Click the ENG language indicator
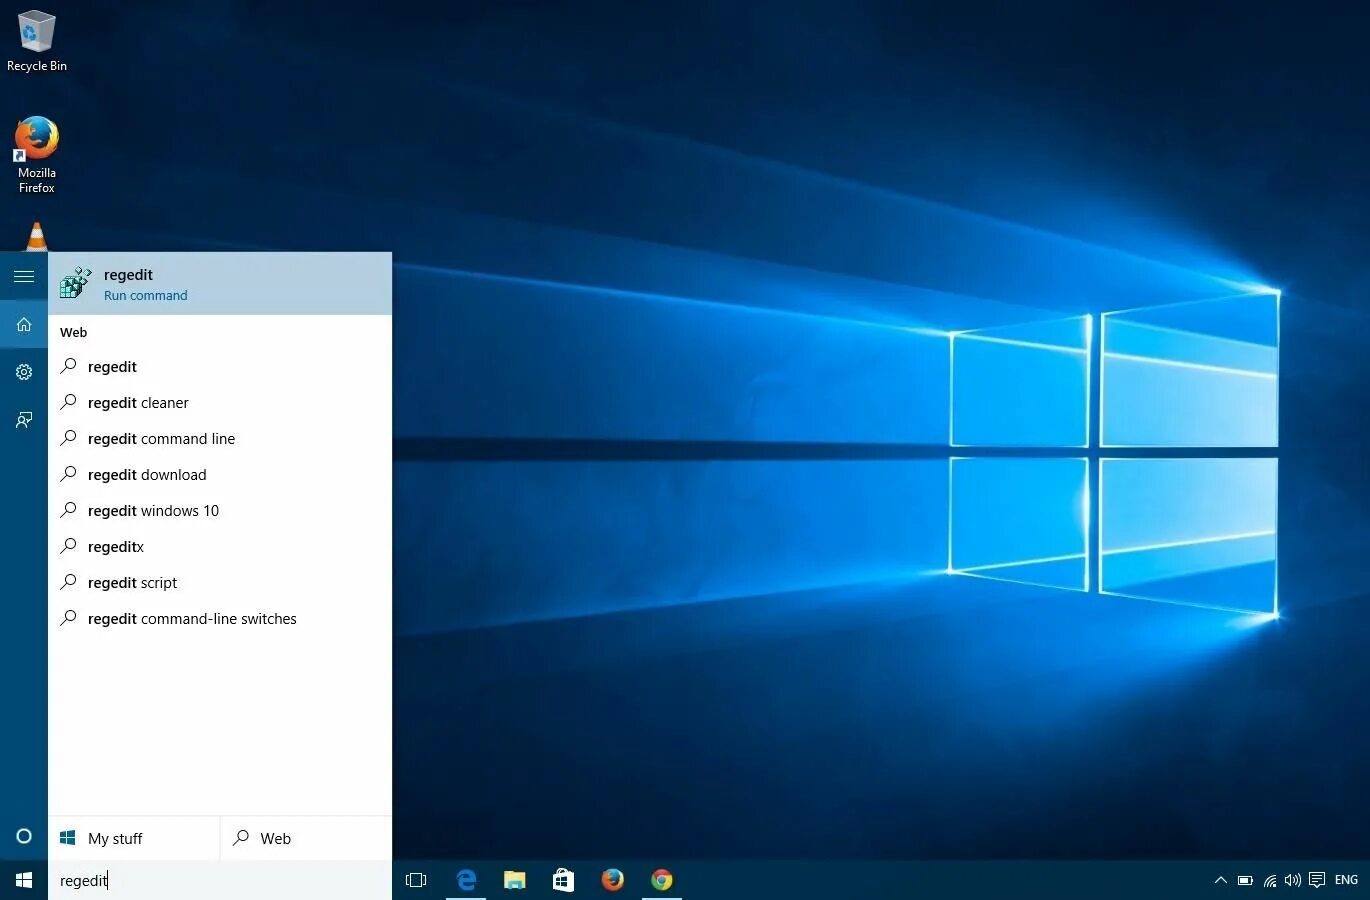 coord(1346,880)
